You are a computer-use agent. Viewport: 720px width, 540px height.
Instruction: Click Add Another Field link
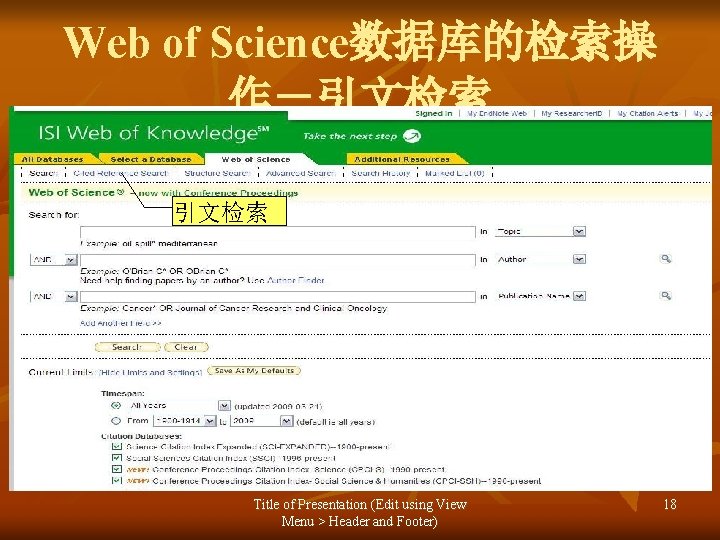pos(120,323)
